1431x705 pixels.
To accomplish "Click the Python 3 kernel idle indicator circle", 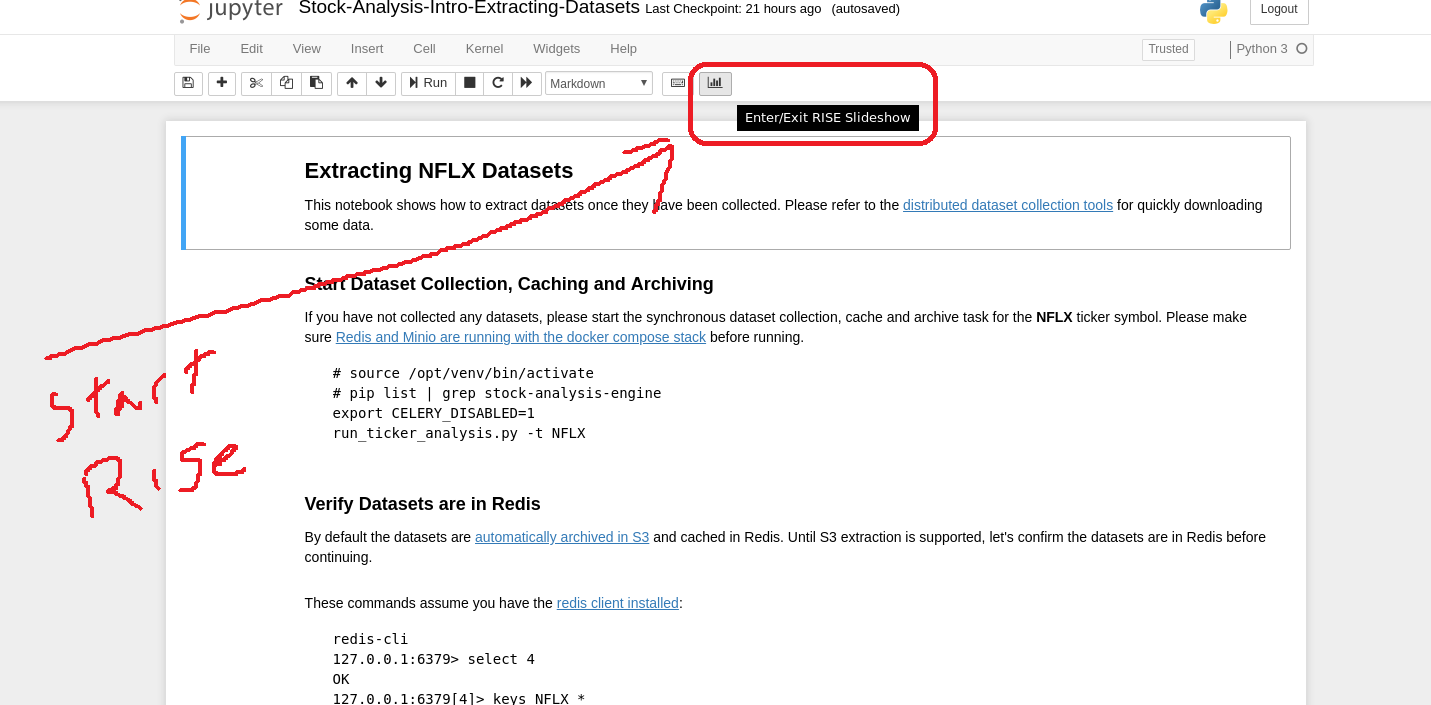I will click(x=1302, y=48).
